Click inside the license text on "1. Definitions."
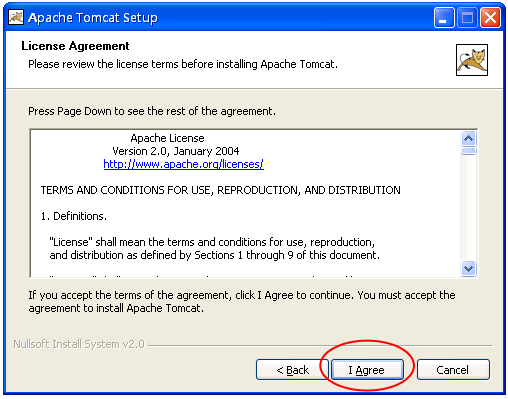This screenshot has width=508, height=399. (x=74, y=216)
